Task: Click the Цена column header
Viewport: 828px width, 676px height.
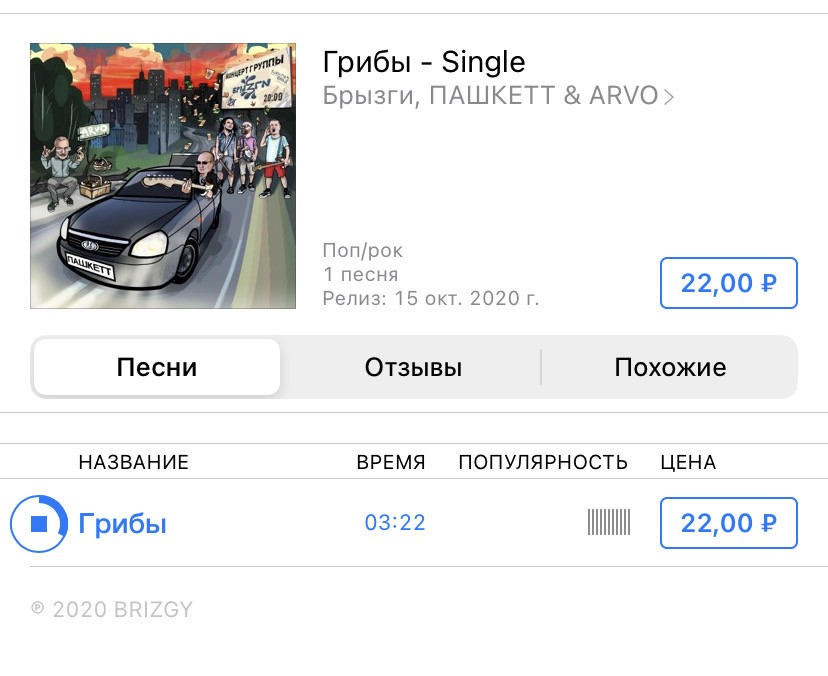Action: (x=688, y=462)
